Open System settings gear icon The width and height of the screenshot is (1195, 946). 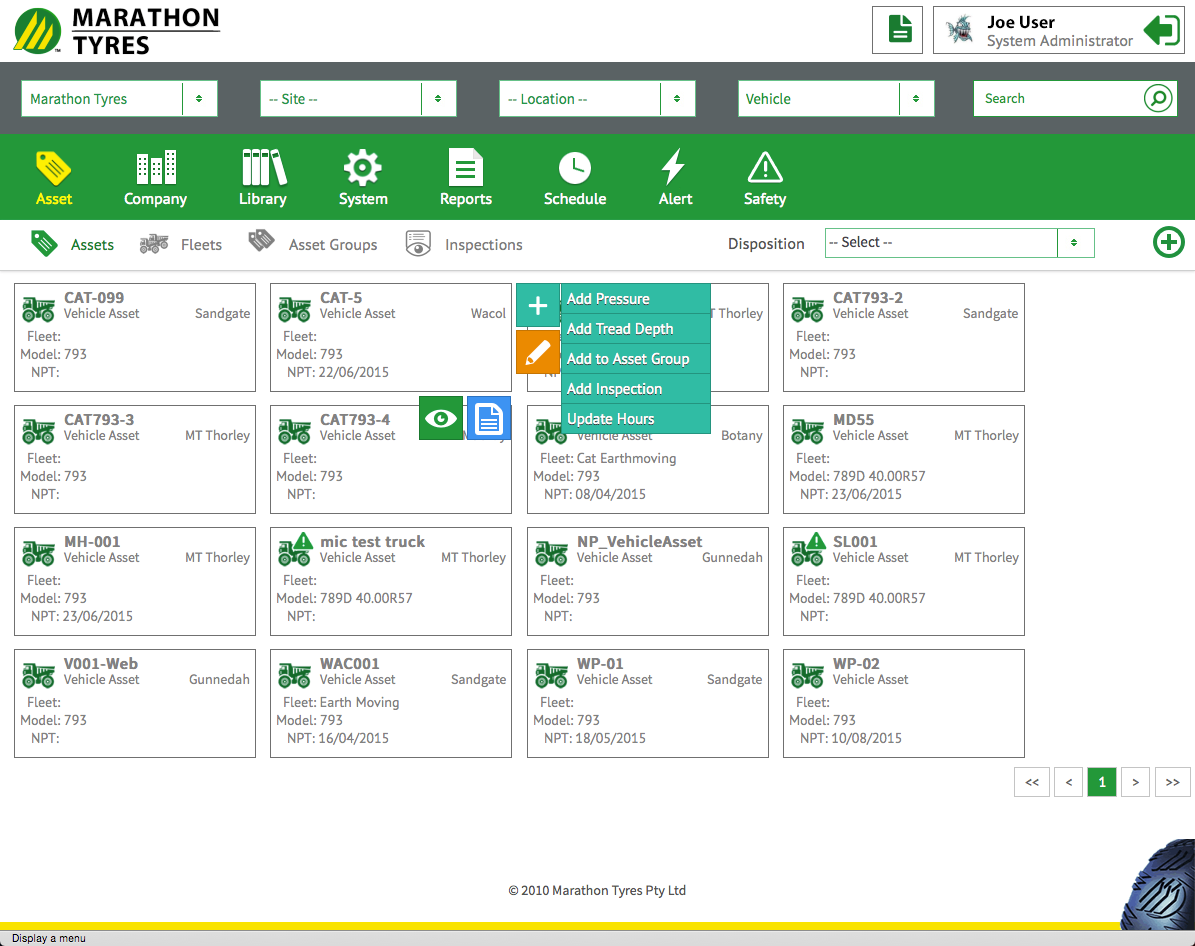click(x=363, y=168)
